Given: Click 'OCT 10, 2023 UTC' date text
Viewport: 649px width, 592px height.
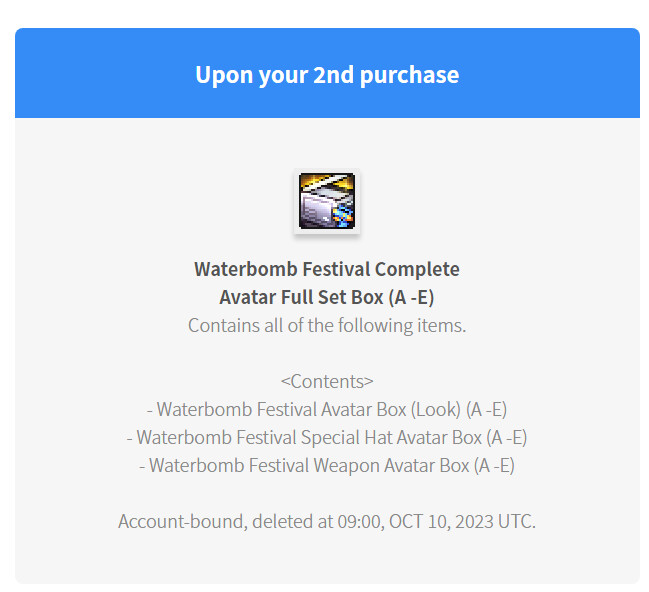Looking at the screenshot, I should [x=462, y=522].
